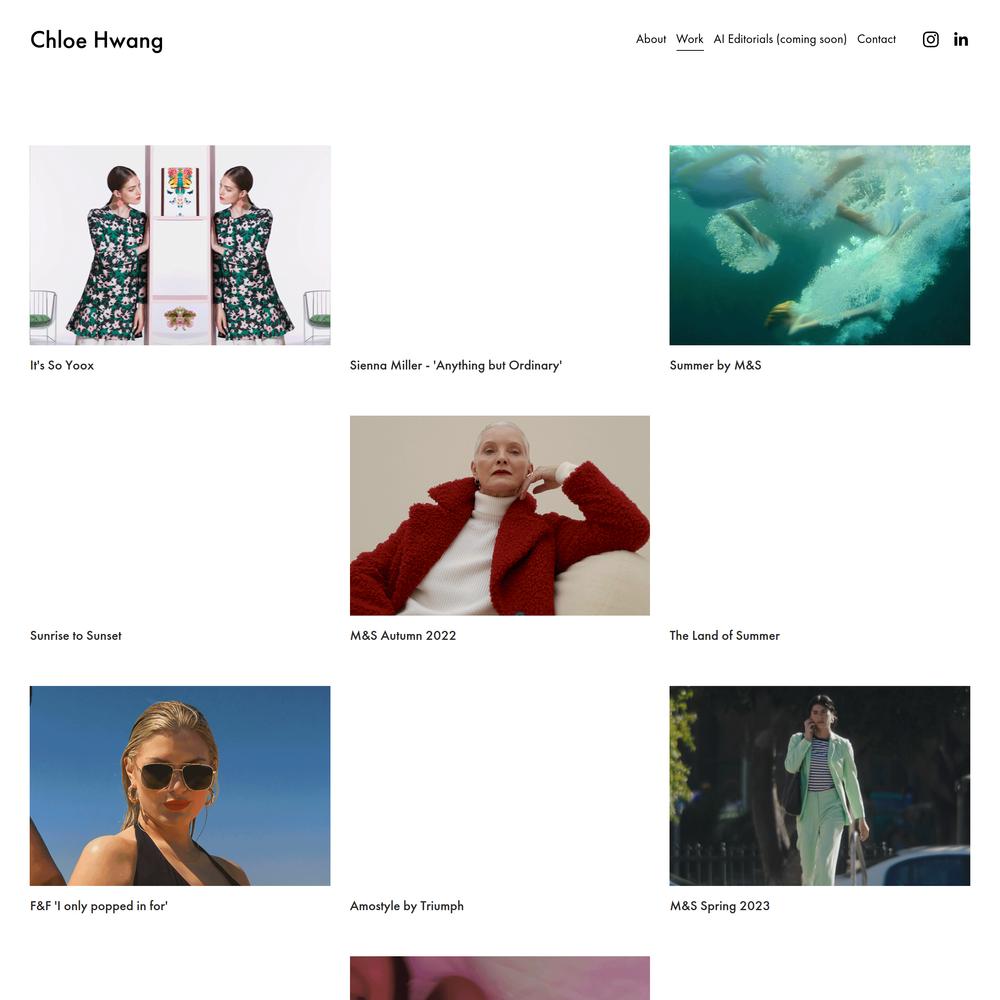Open the LinkedIn profile icon
1000x1000 pixels.
960,40
